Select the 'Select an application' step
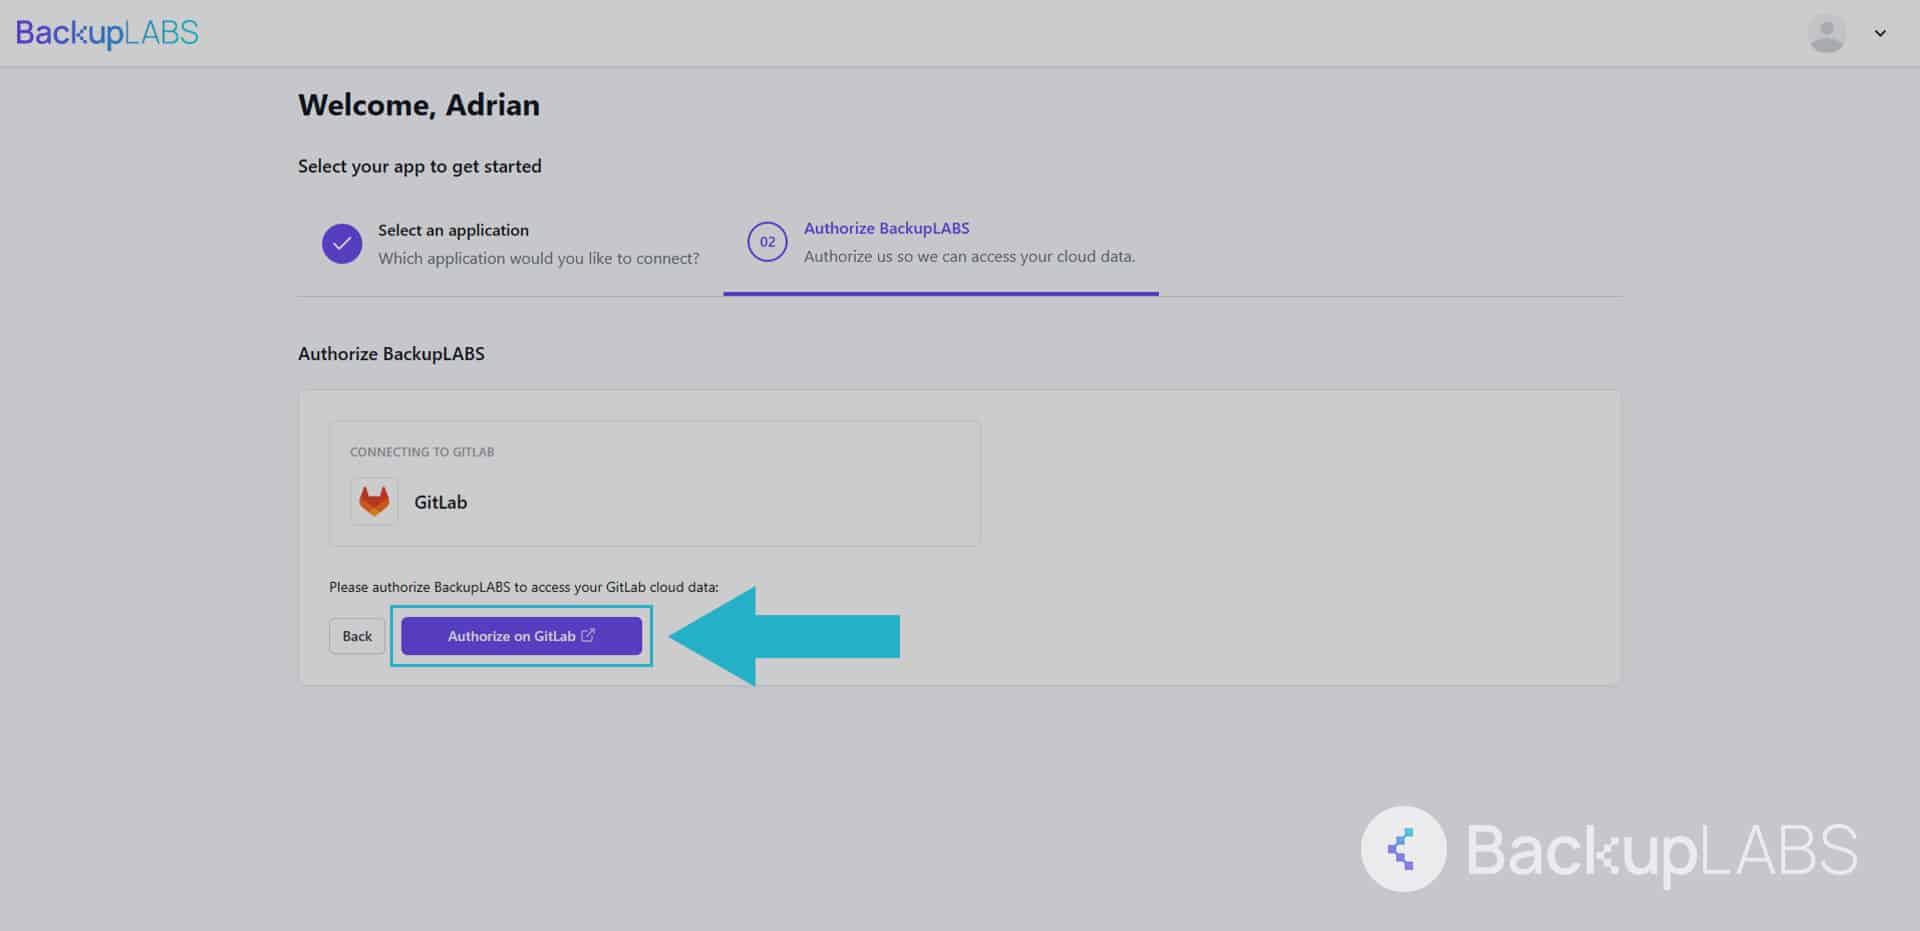The image size is (1920, 931). [453, 230]
